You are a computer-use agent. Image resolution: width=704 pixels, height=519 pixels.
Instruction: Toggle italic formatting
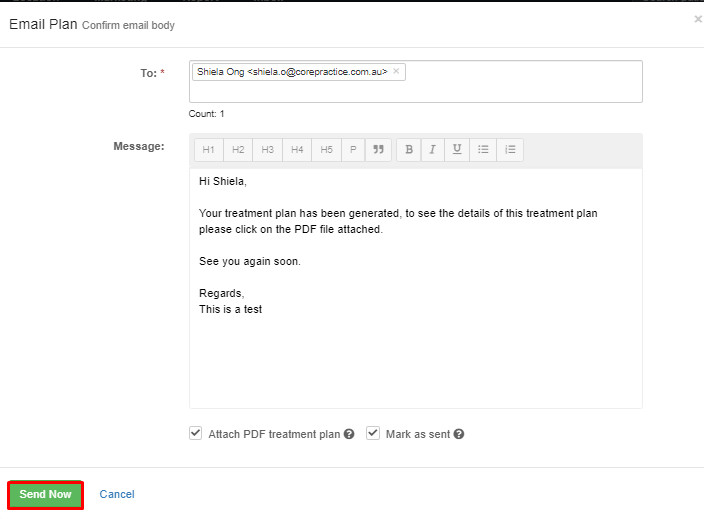tap(432, 150)
